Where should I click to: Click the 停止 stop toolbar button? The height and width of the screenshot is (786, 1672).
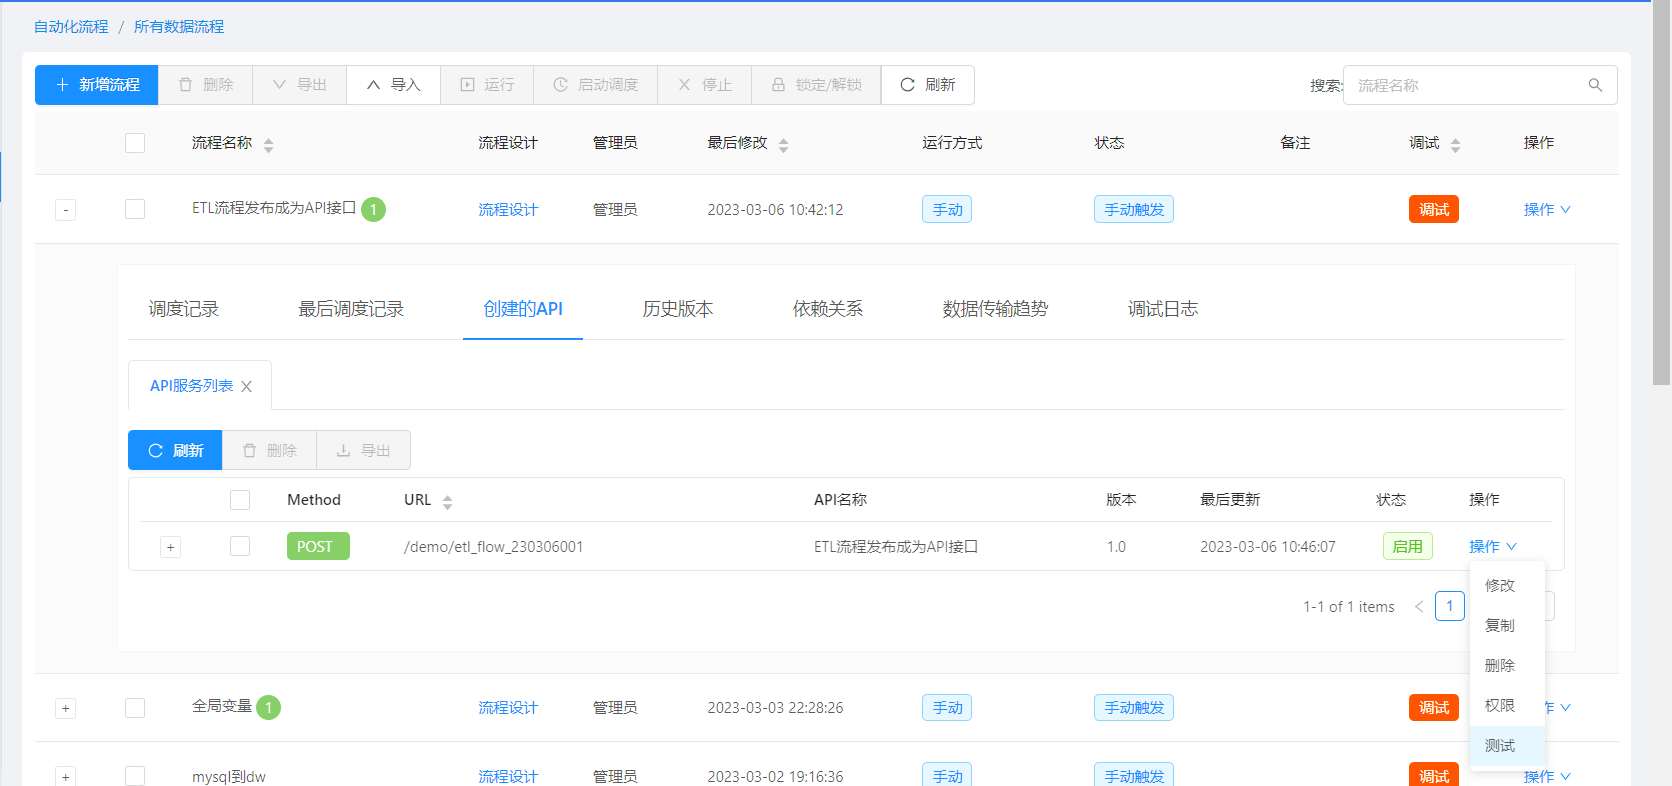[x=704, y=85]
